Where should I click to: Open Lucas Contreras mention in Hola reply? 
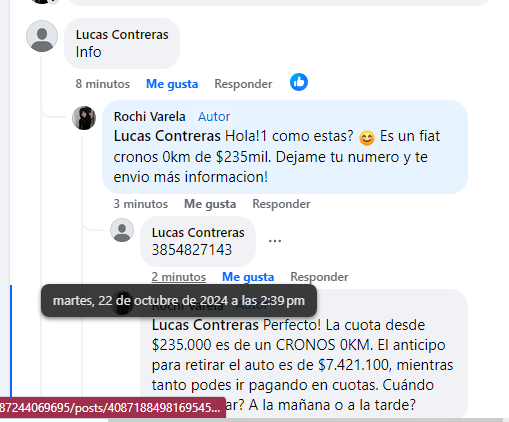pos(167,136)
